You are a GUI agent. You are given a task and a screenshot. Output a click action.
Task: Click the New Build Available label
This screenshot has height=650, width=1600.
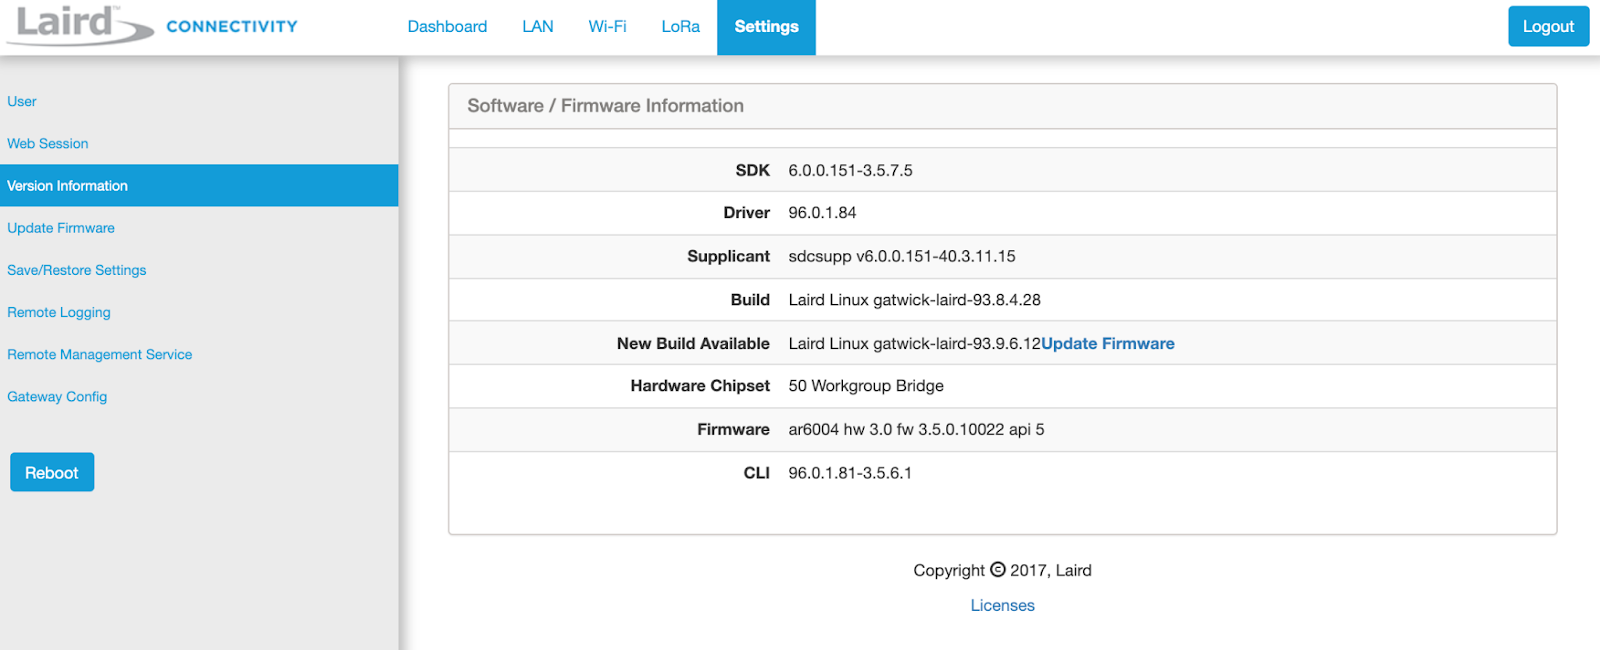coord(693,343)
